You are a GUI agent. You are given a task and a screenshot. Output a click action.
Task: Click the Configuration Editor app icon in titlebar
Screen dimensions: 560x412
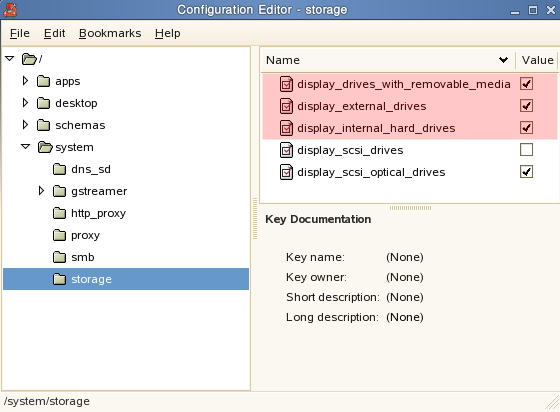(x=10, y=10)
